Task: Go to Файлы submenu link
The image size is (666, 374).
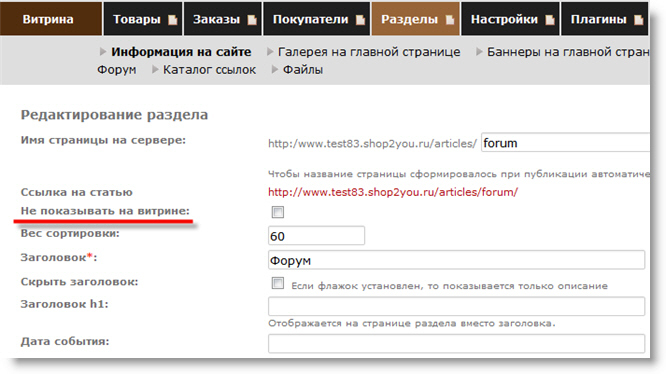Action: tap(303, 70)
